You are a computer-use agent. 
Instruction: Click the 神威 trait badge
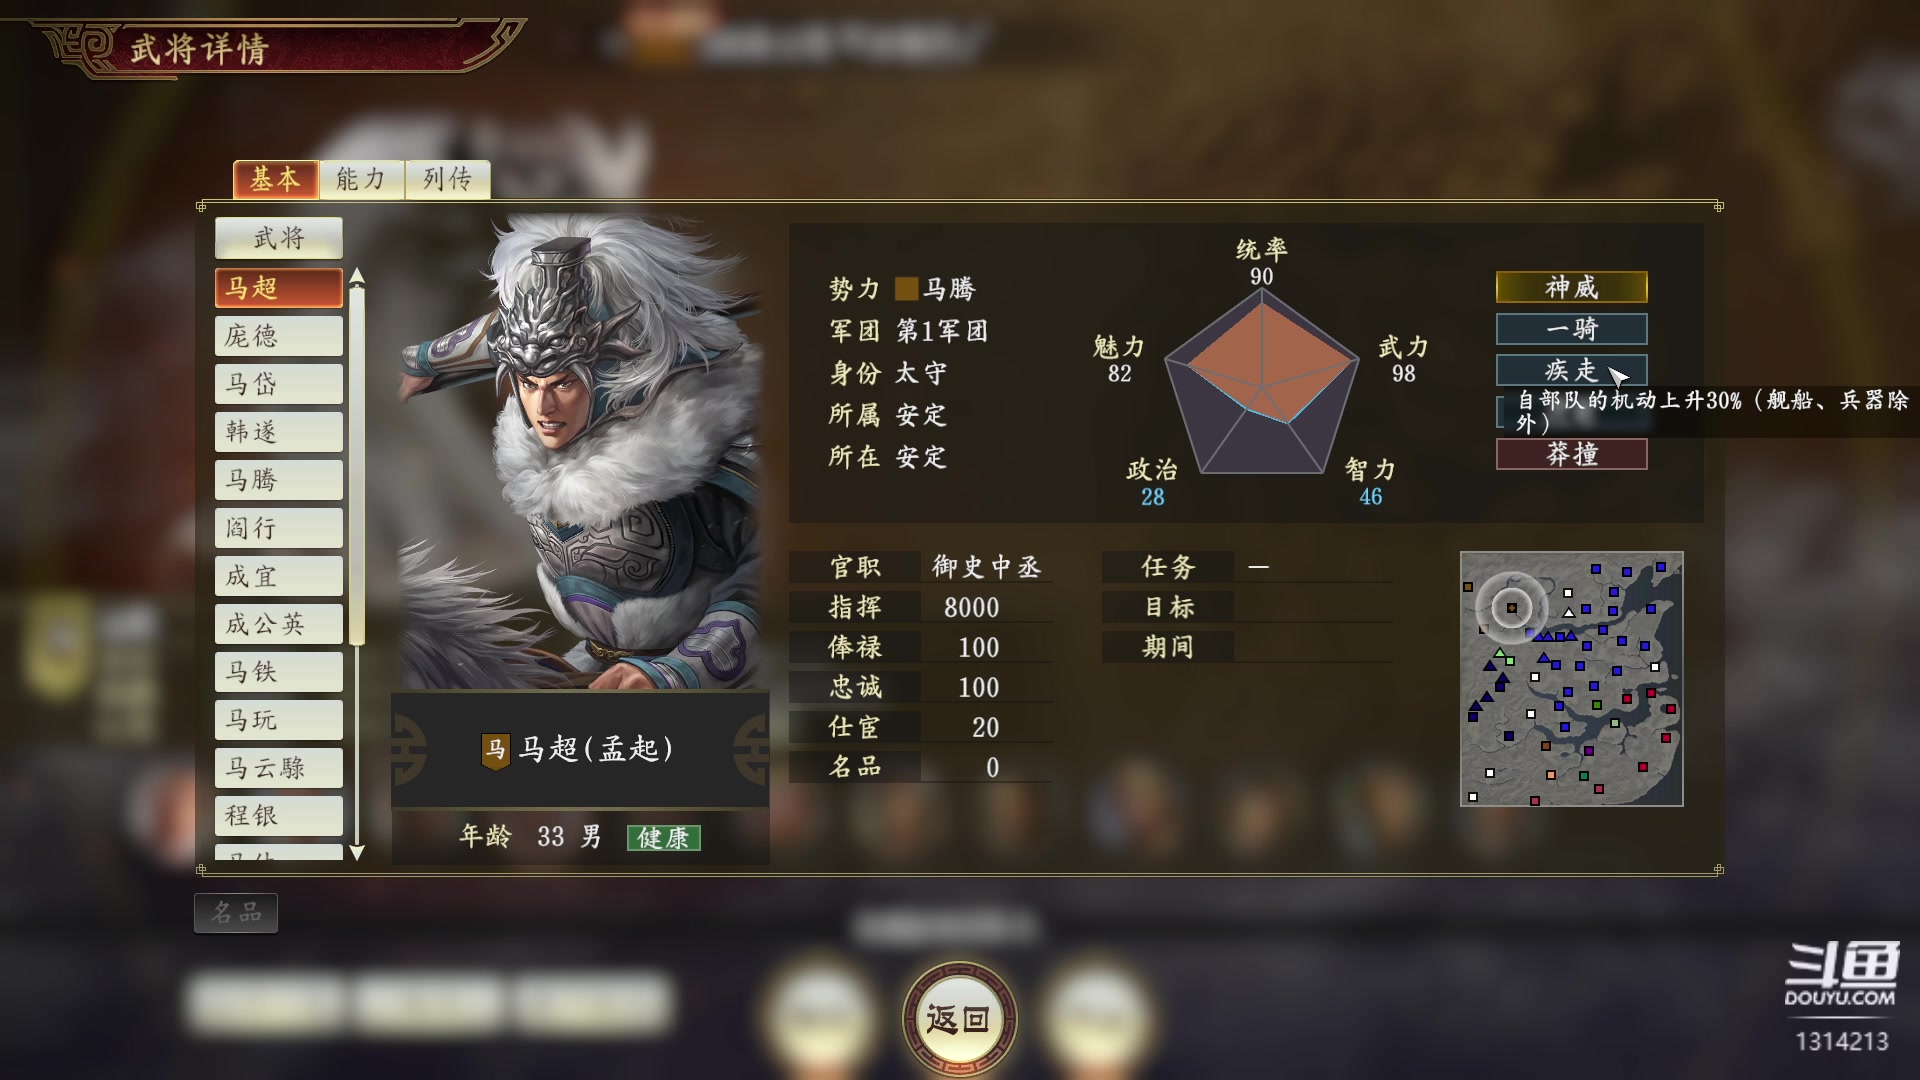(1571, 288)
